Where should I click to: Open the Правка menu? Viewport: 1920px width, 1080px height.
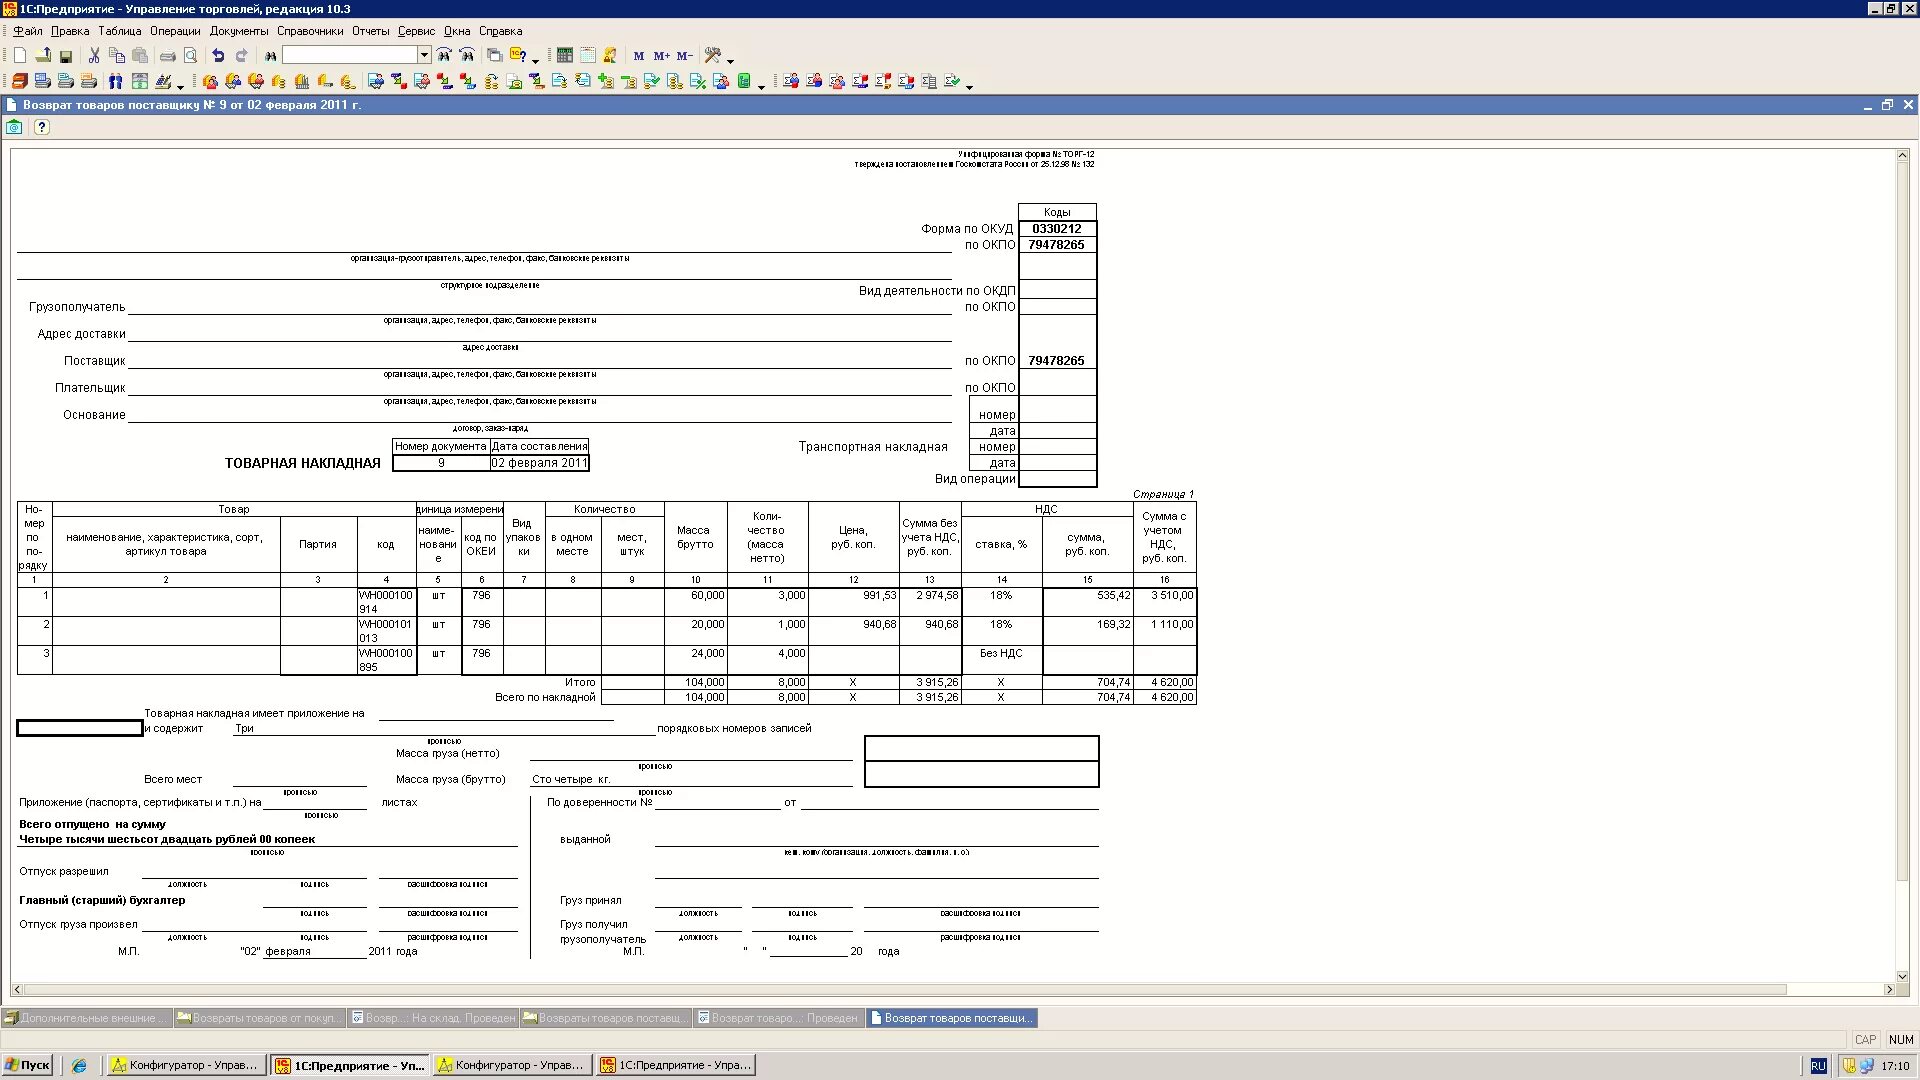pyautogui.click(x=70, y=31)
